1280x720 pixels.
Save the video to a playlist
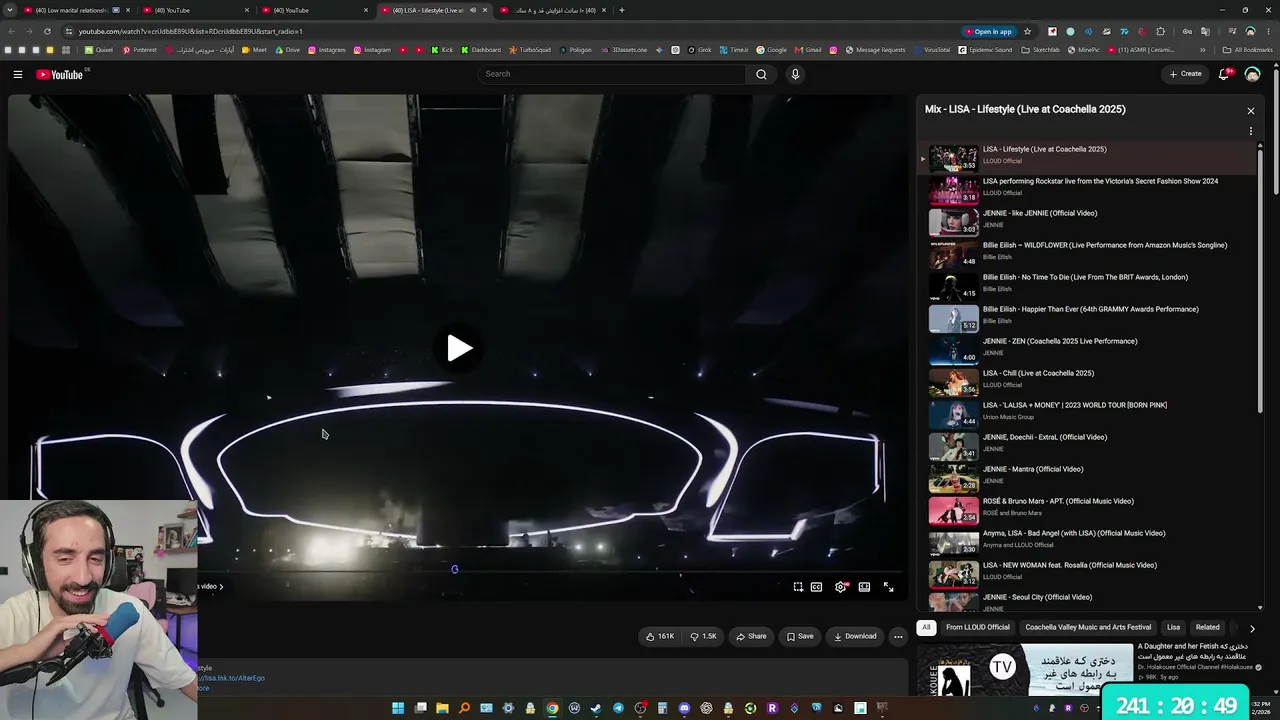click(800, 636)
